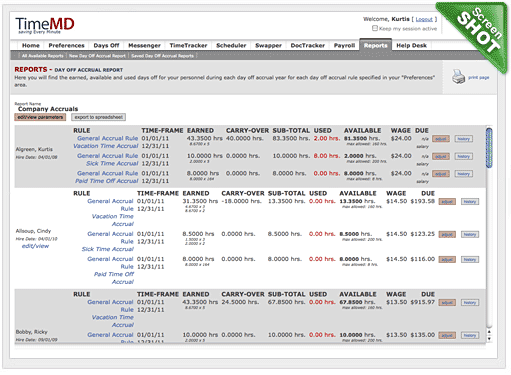
Task: Open the Home tab
Action: coord(31,45)
